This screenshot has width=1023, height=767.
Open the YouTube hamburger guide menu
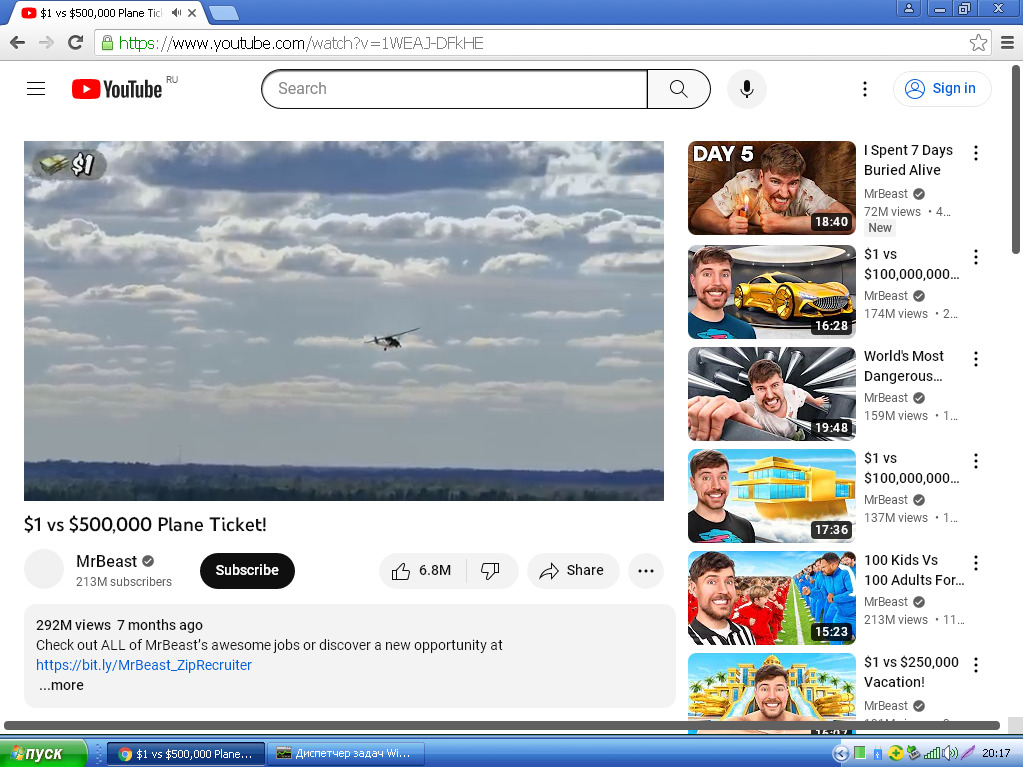[x=36, y=89]
